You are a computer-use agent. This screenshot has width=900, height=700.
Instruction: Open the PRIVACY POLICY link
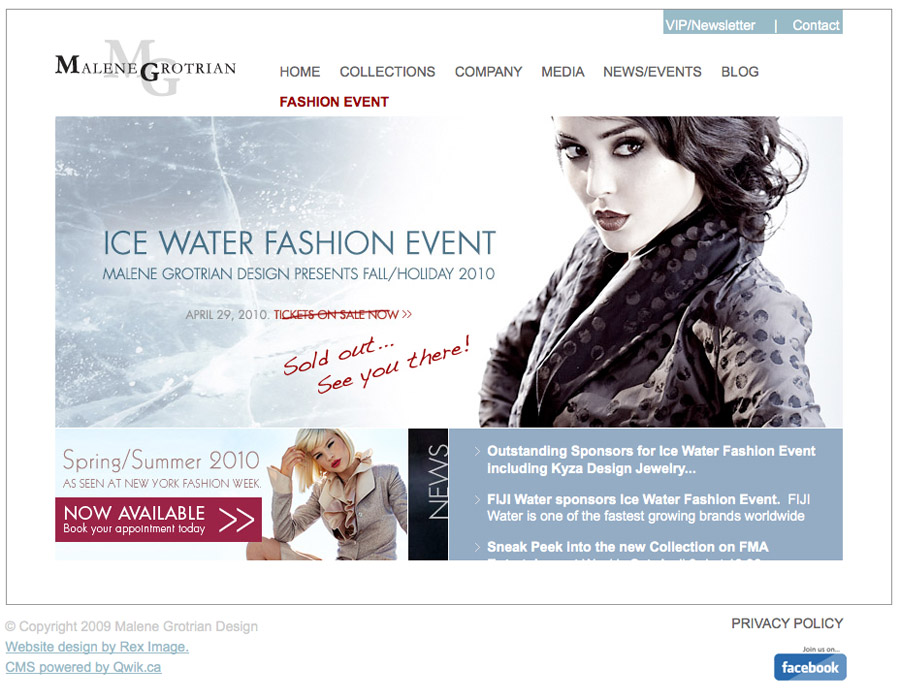[787, 623]
